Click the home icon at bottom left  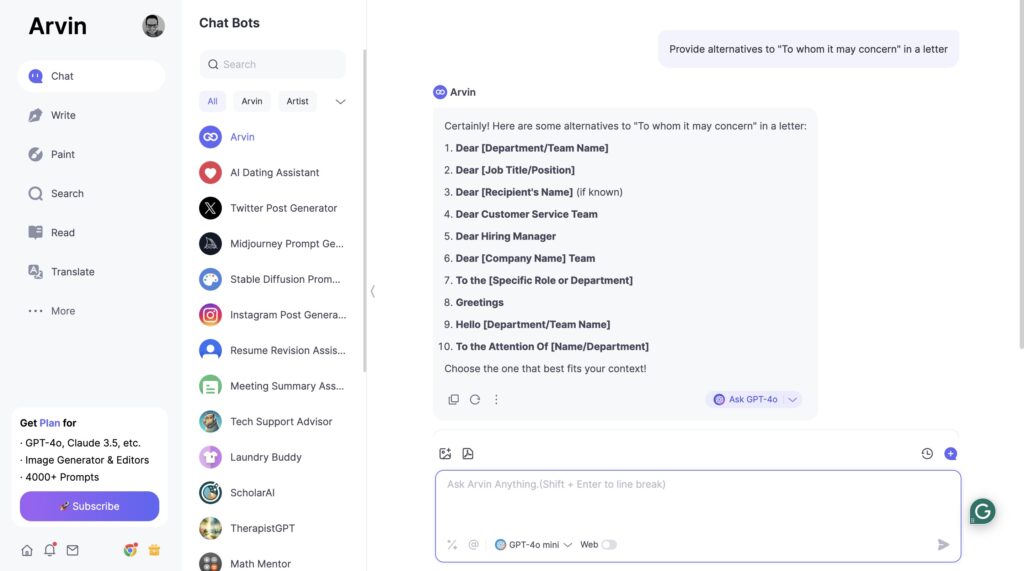[x=27, y=550]
